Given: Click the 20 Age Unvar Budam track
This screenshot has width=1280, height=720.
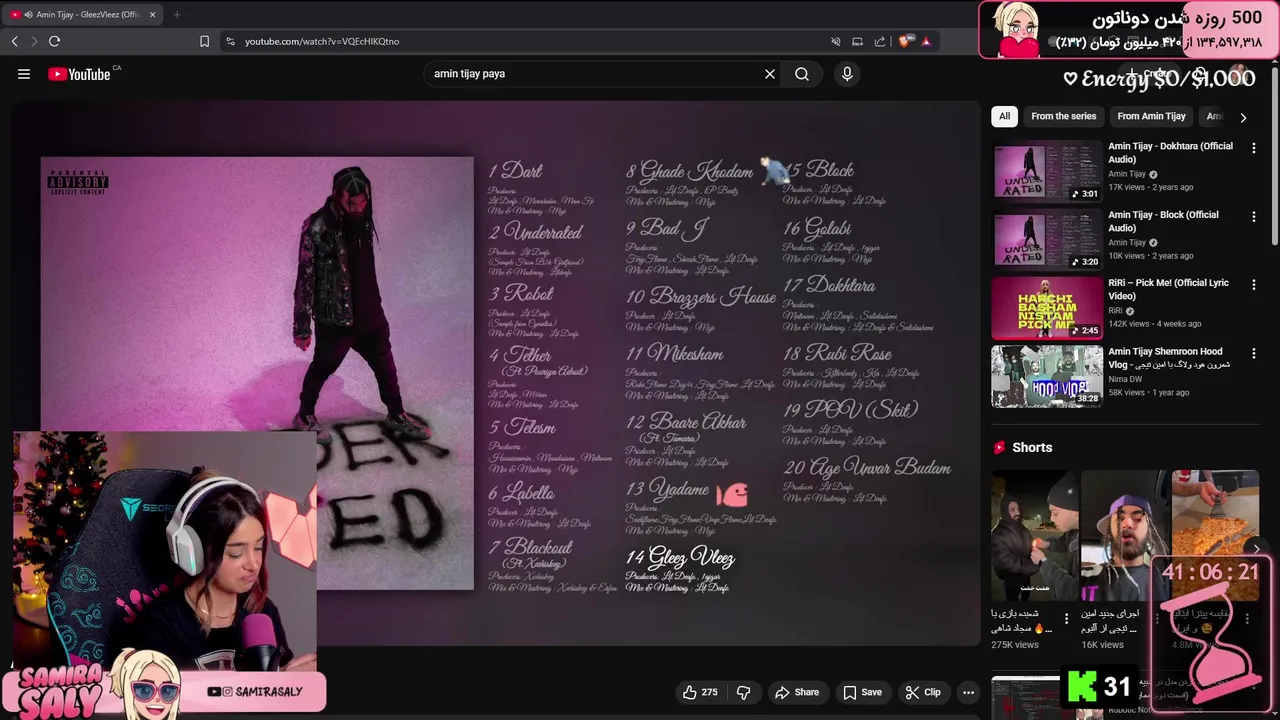Looking at the screenshot, I should tap(867, 467).
